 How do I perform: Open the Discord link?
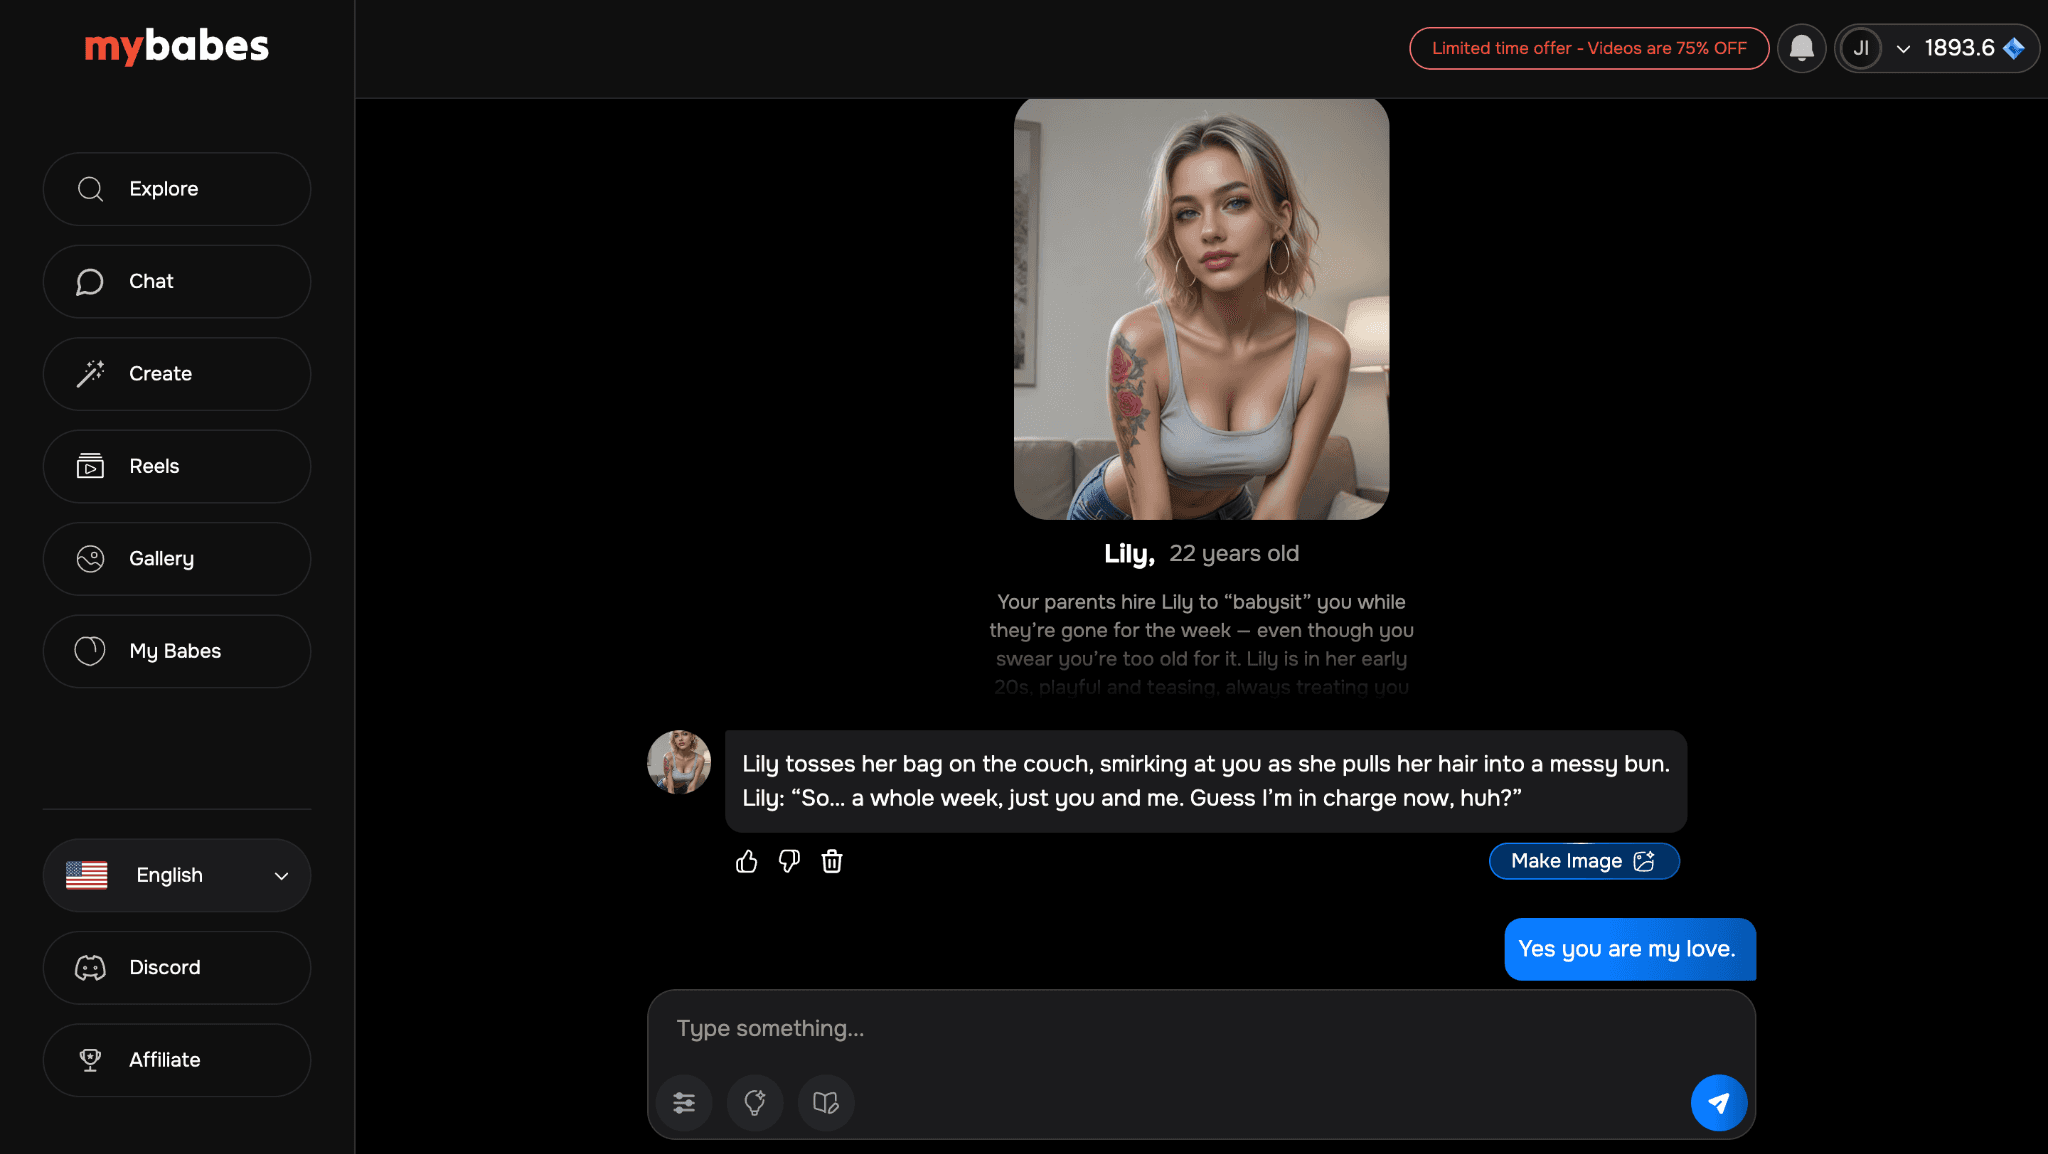pyautogui.click(x=177, y=967)
